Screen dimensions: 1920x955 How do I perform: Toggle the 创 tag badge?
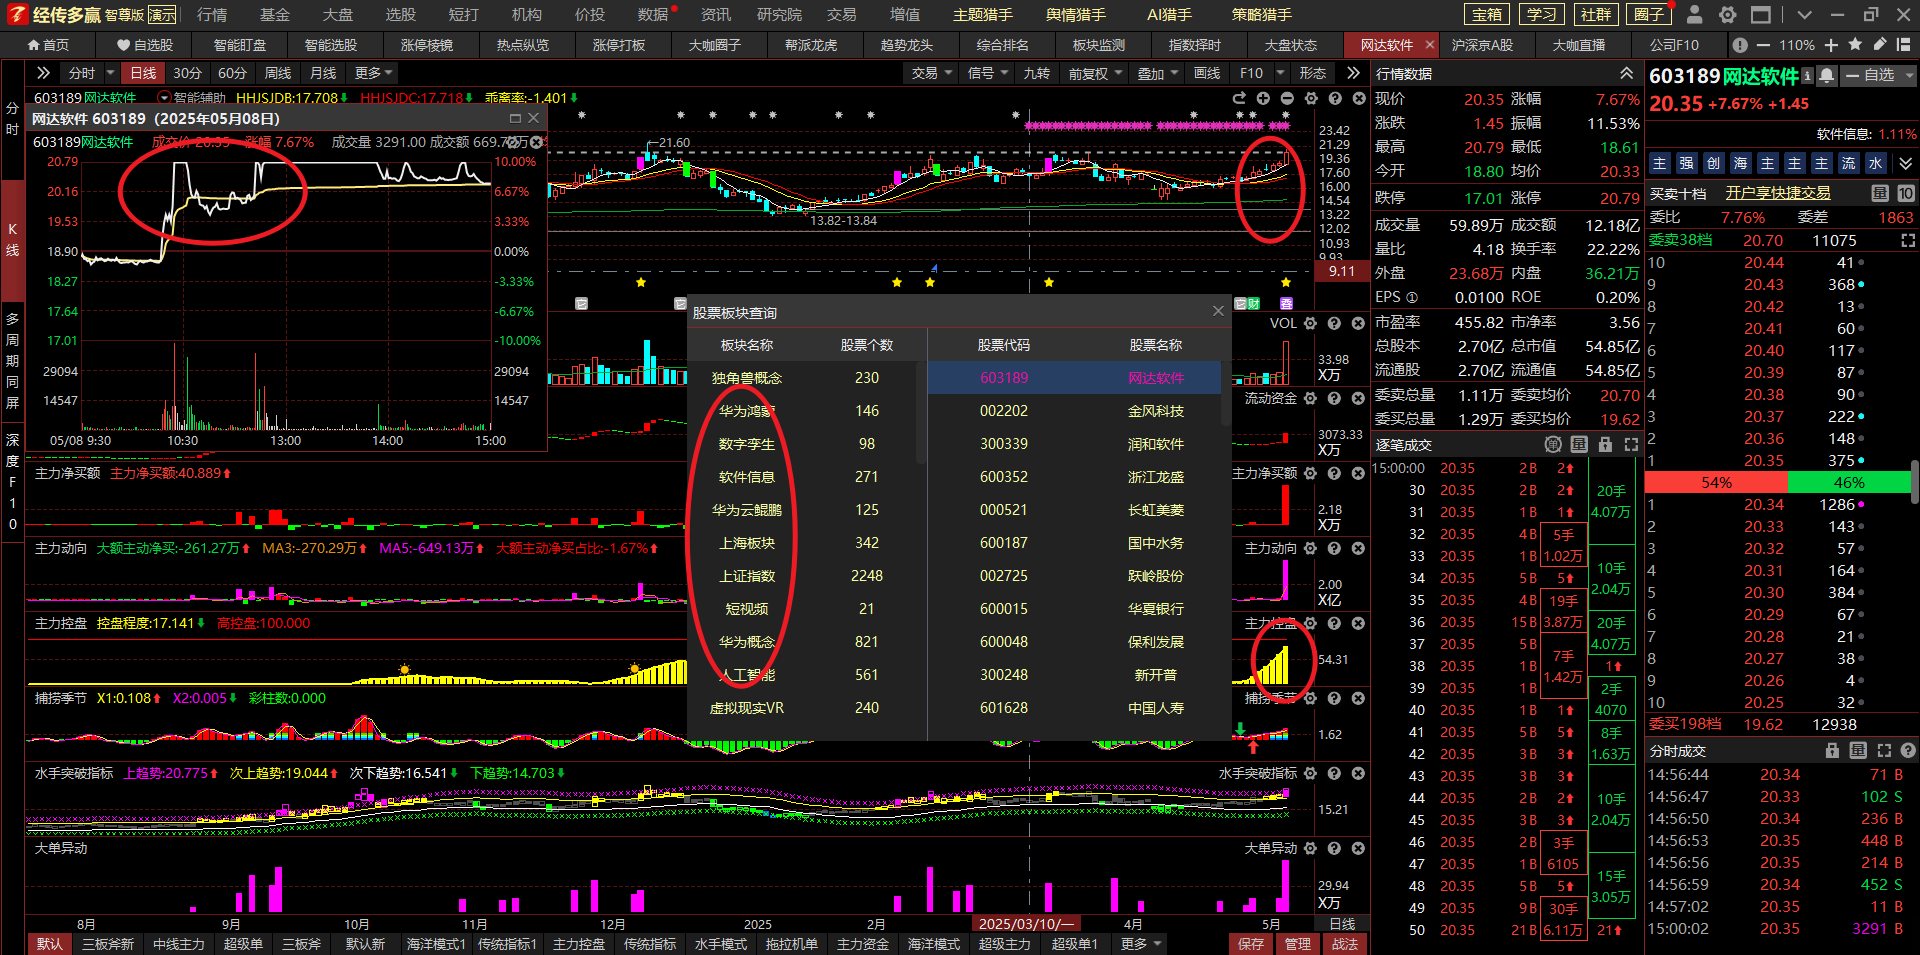click(1714, 163)
